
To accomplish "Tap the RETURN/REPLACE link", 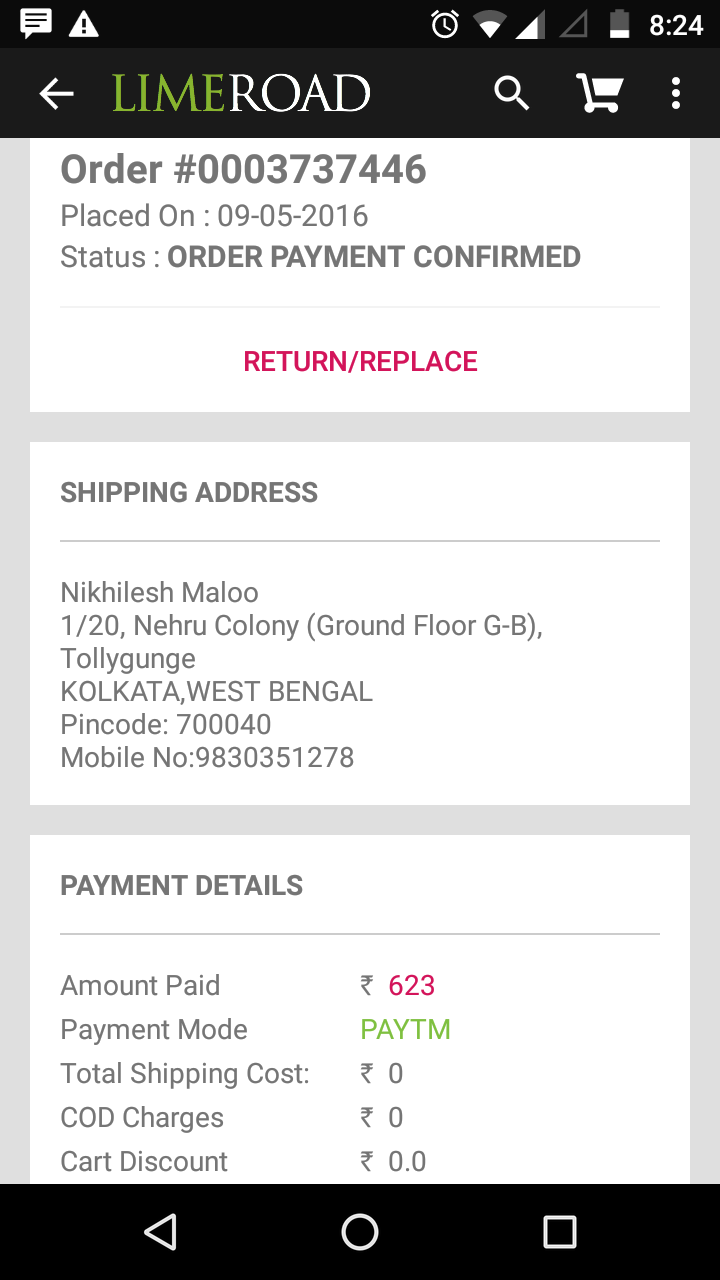I will pos(360,361).
